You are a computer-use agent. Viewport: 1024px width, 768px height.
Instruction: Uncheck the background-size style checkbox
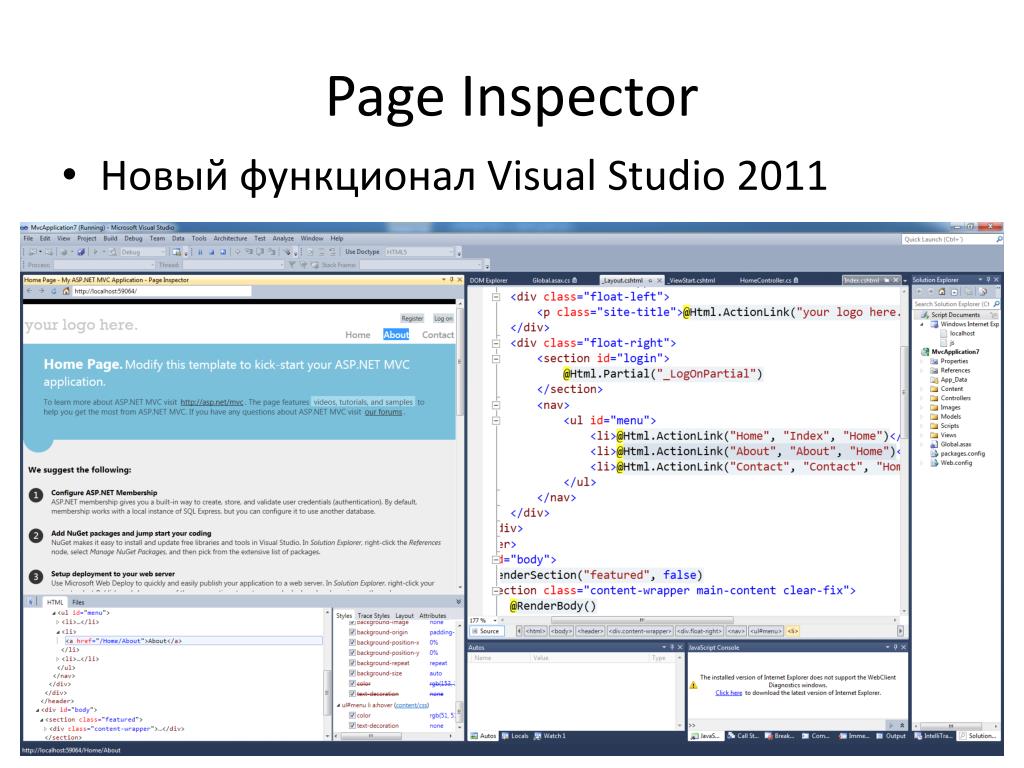click(x=352, y=673)
